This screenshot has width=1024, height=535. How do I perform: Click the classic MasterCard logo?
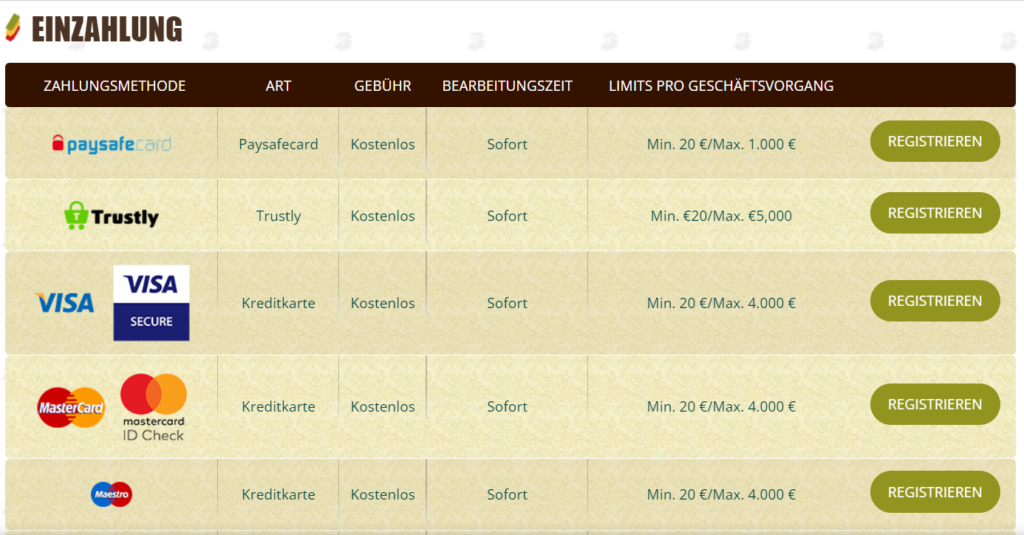71,408
